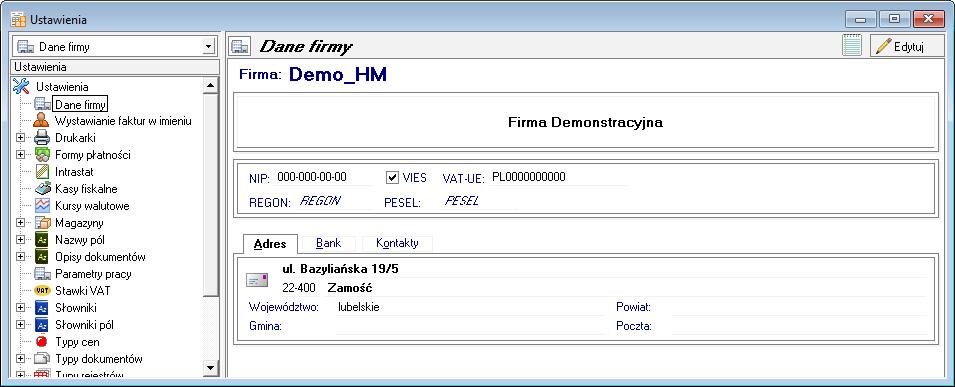
Task: Toggle the VIES checkbox
Action: tap(392, 177)
